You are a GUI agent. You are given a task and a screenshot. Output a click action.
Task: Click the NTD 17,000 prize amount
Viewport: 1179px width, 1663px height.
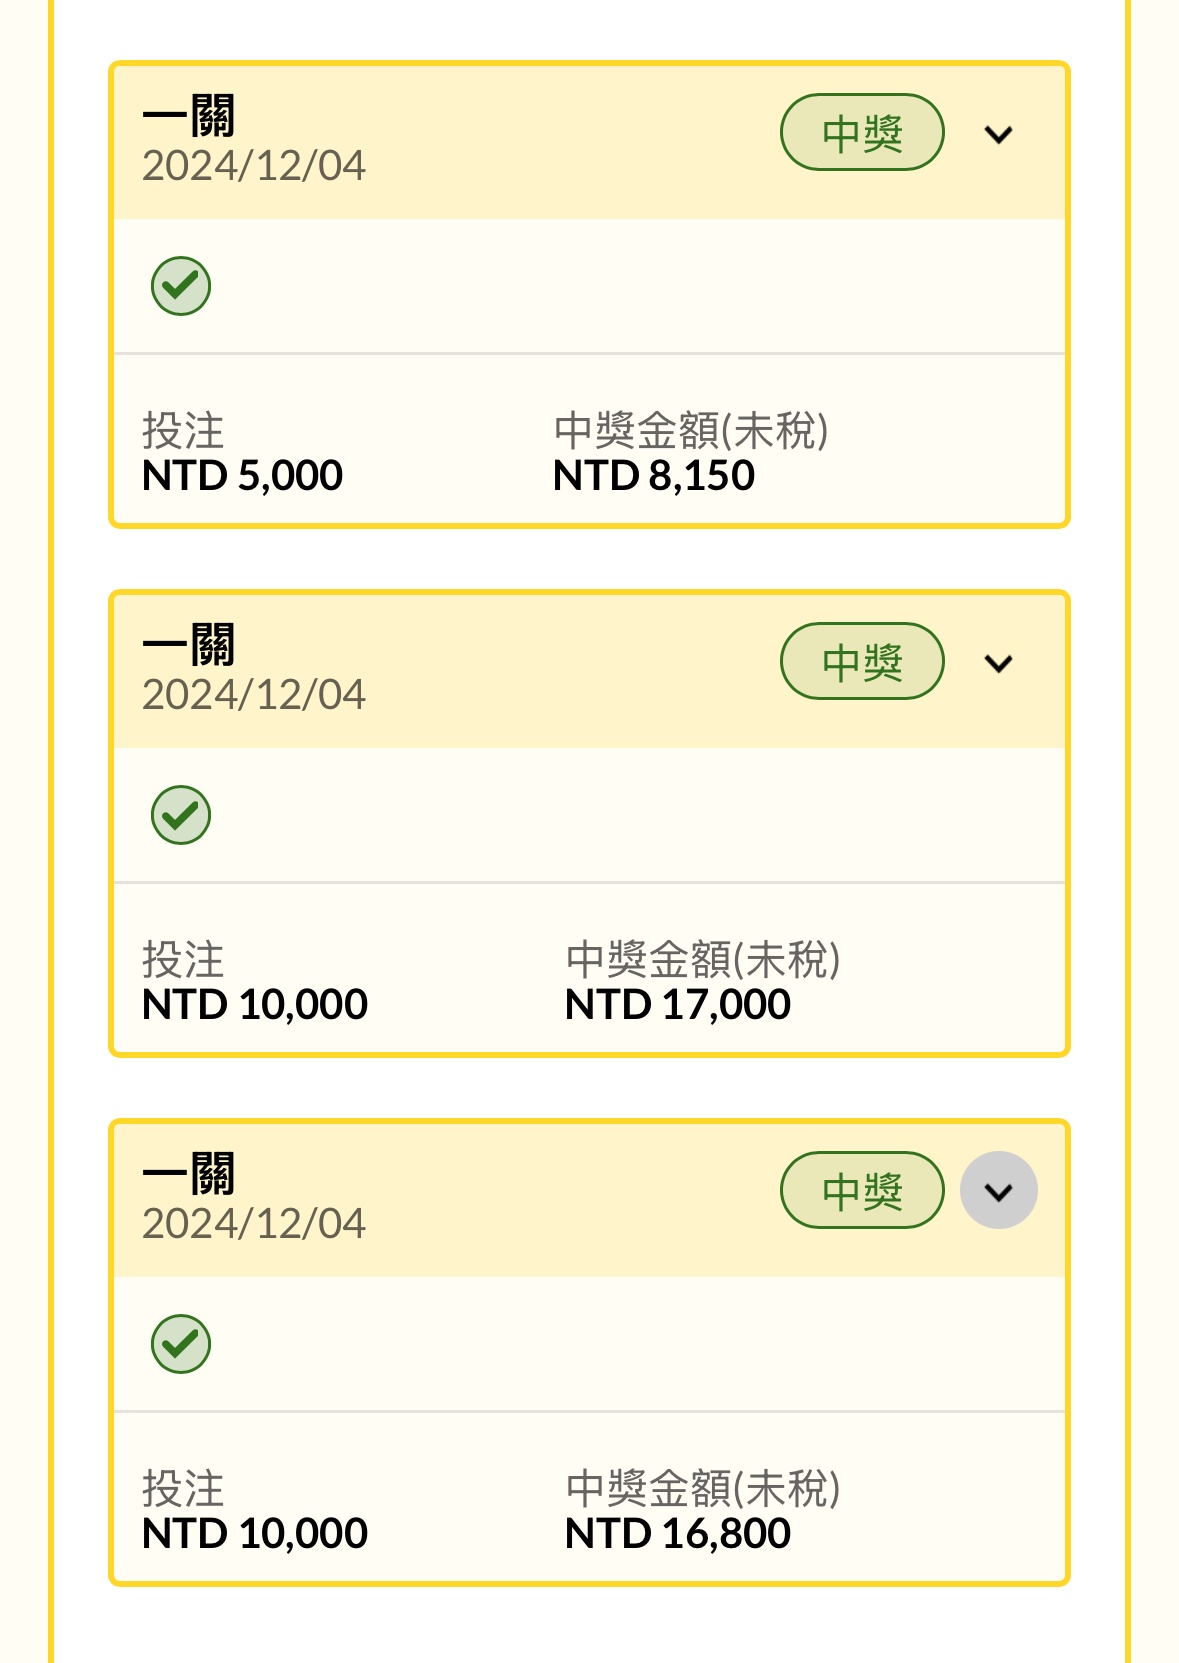678,1005
